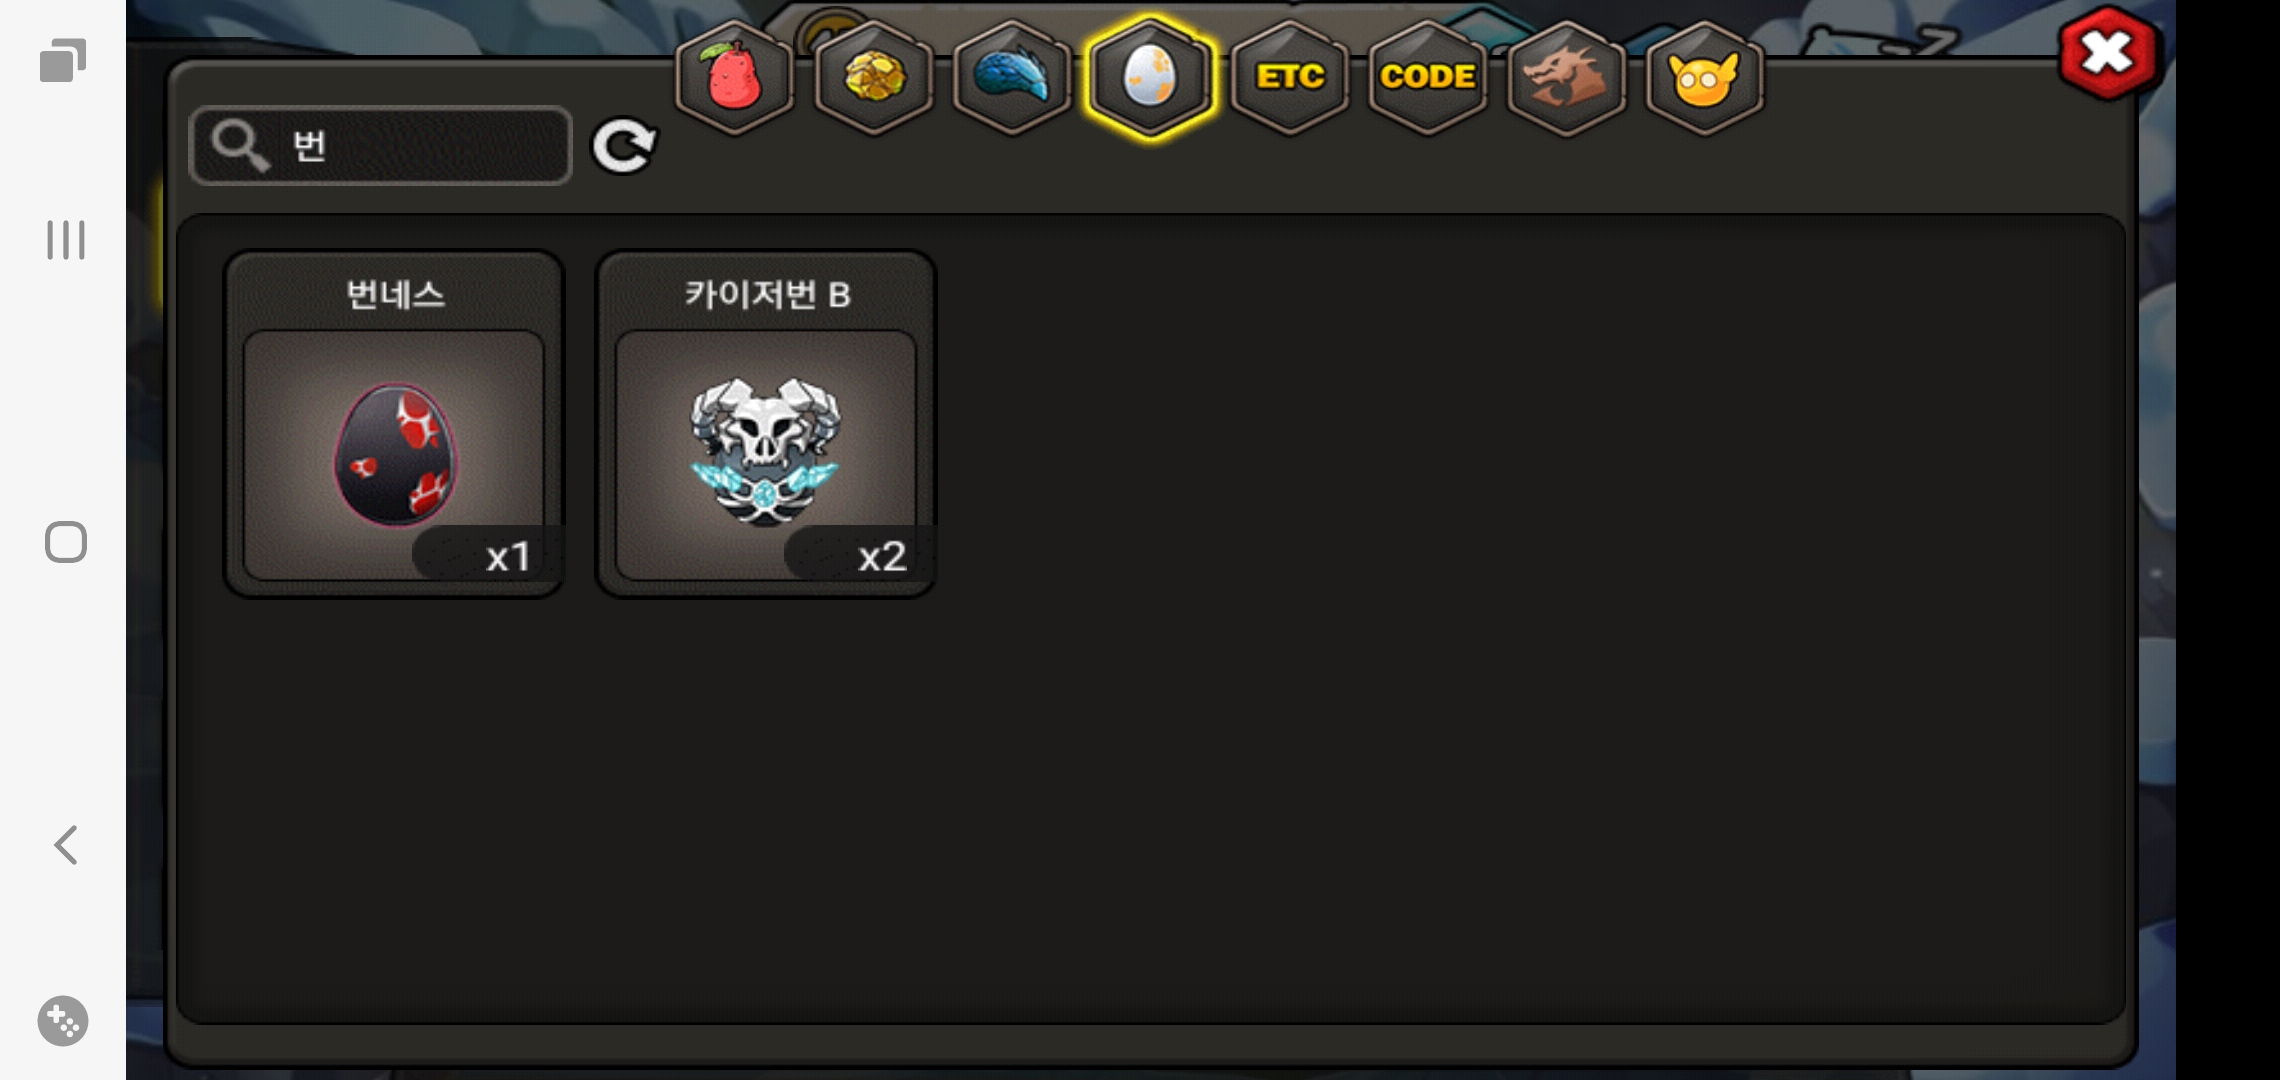Switch to the blue dragon scale tab
2280x1080 pixels.
1012,78
